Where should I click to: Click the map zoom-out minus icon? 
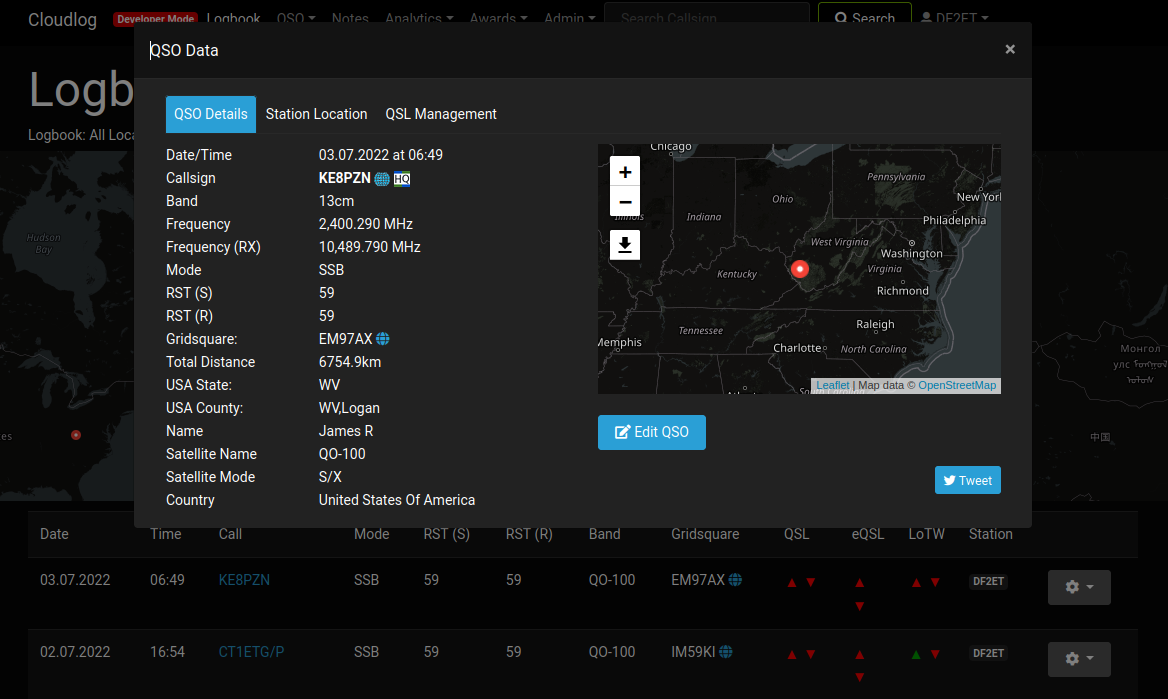click(x=625, y=202)
